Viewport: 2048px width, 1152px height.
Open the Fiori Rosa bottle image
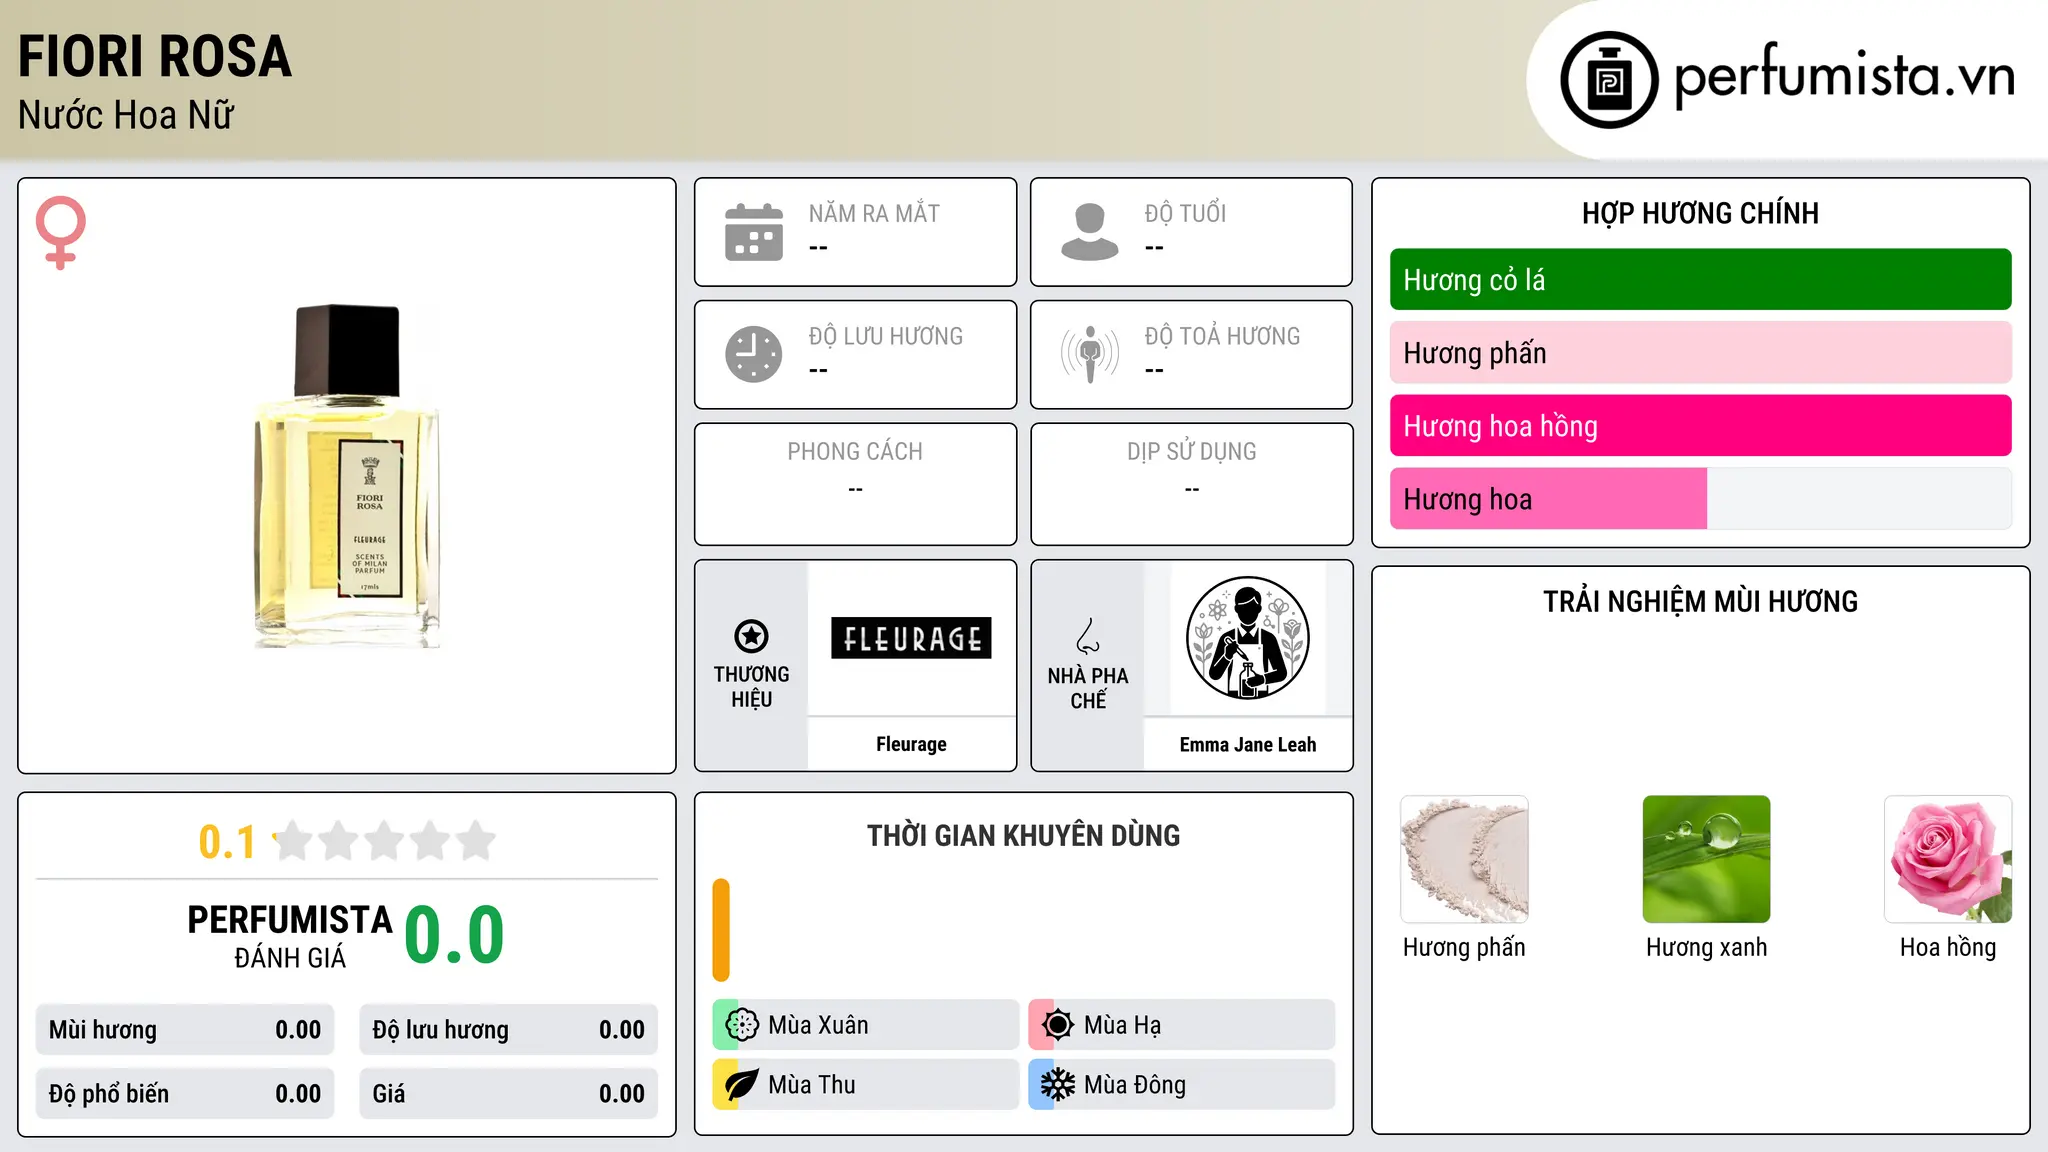[347, 476]
